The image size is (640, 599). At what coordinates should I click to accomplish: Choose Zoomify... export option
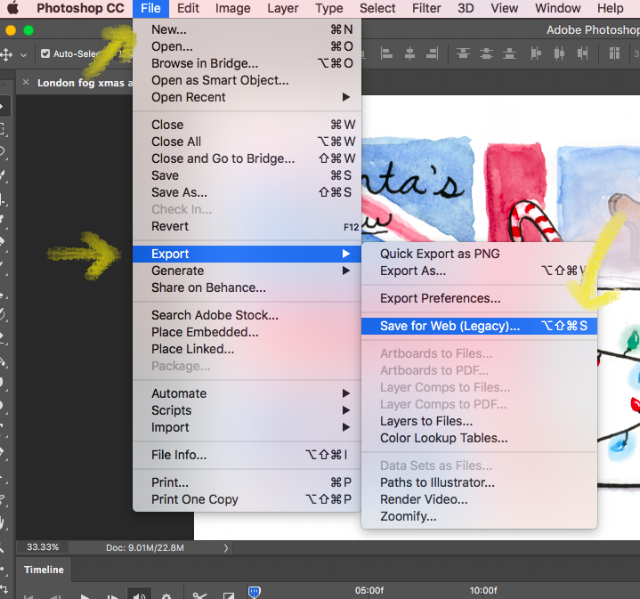pyautogui.click(x=479, y=516)
